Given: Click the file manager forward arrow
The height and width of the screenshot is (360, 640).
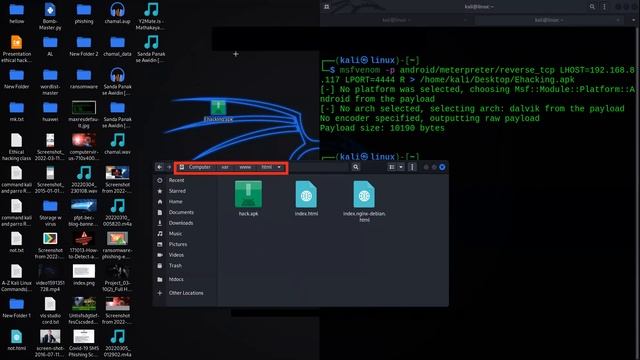Looking at the screenshot, I should (x=169, y=167).
